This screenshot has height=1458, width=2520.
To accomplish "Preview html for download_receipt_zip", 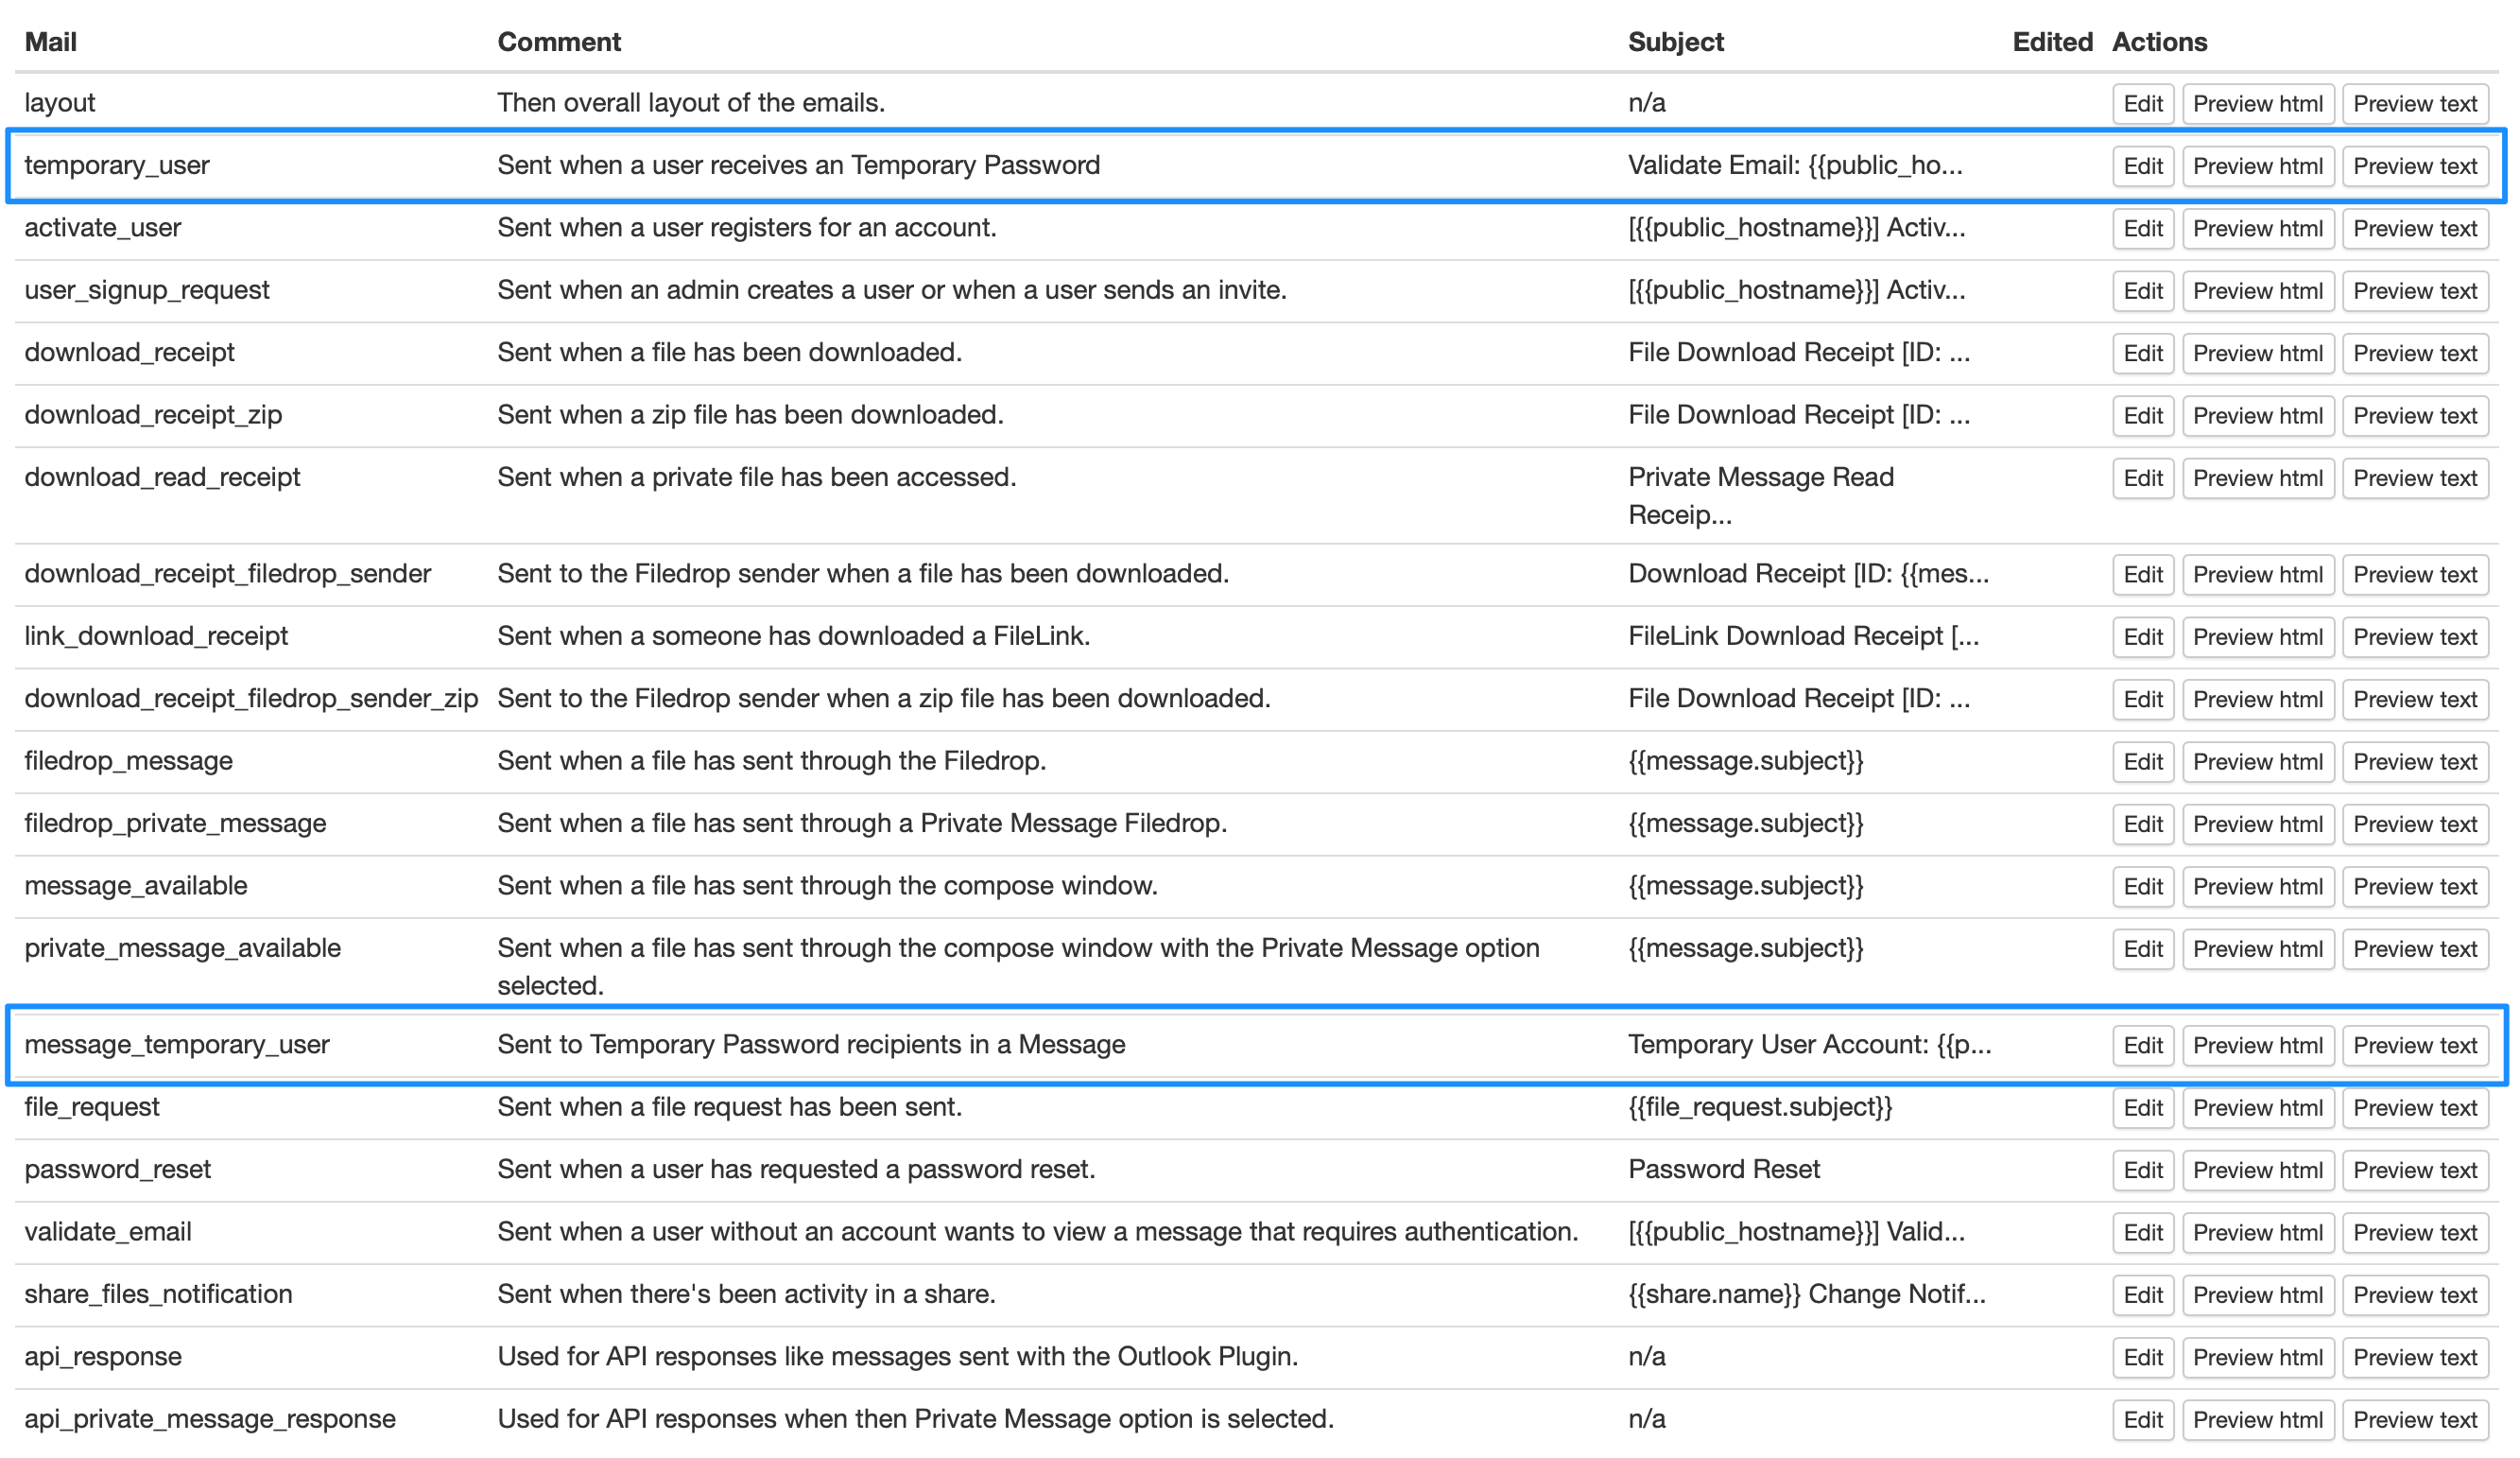I will (2258, 415).
